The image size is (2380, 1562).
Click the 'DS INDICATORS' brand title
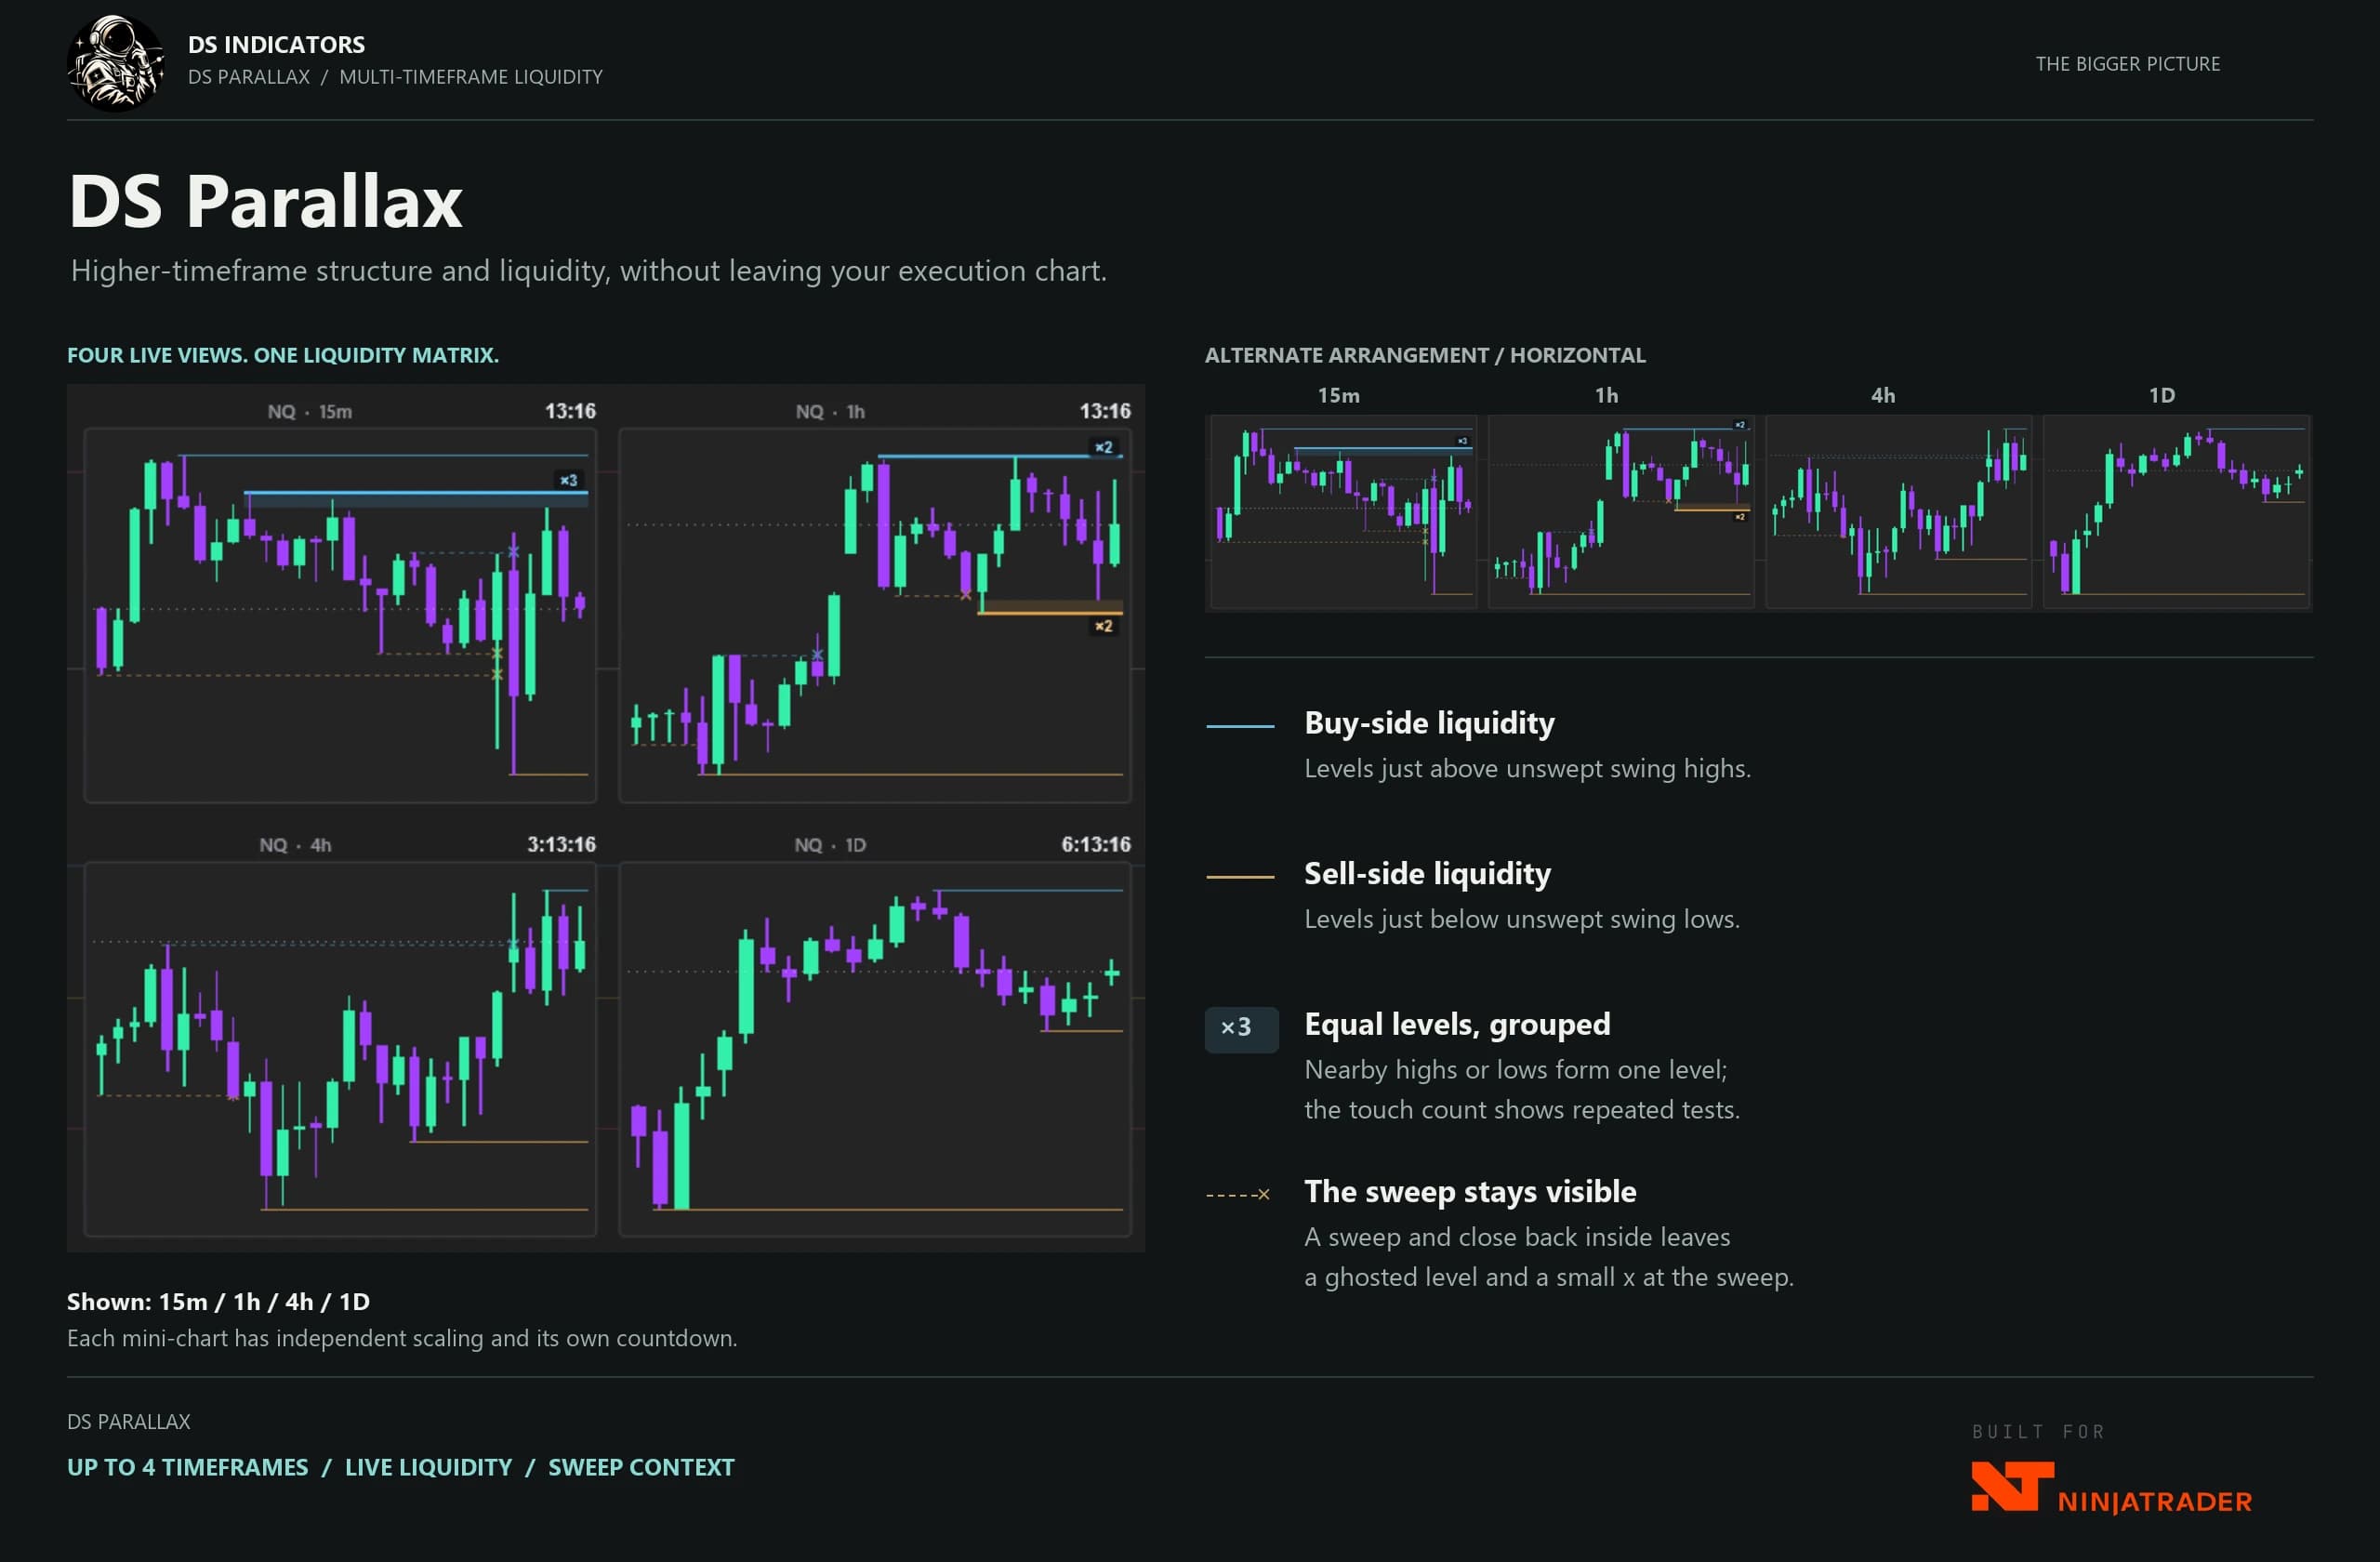(x=276, y=44)
